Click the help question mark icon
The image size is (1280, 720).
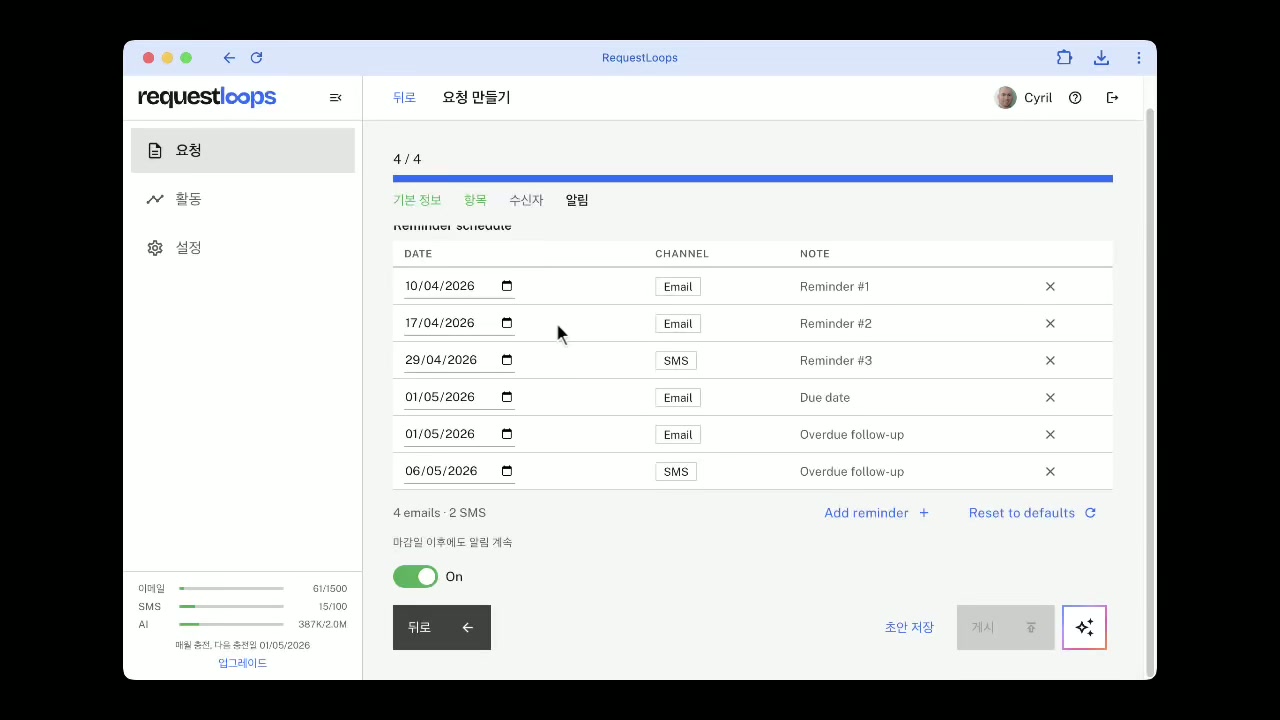1075,98
